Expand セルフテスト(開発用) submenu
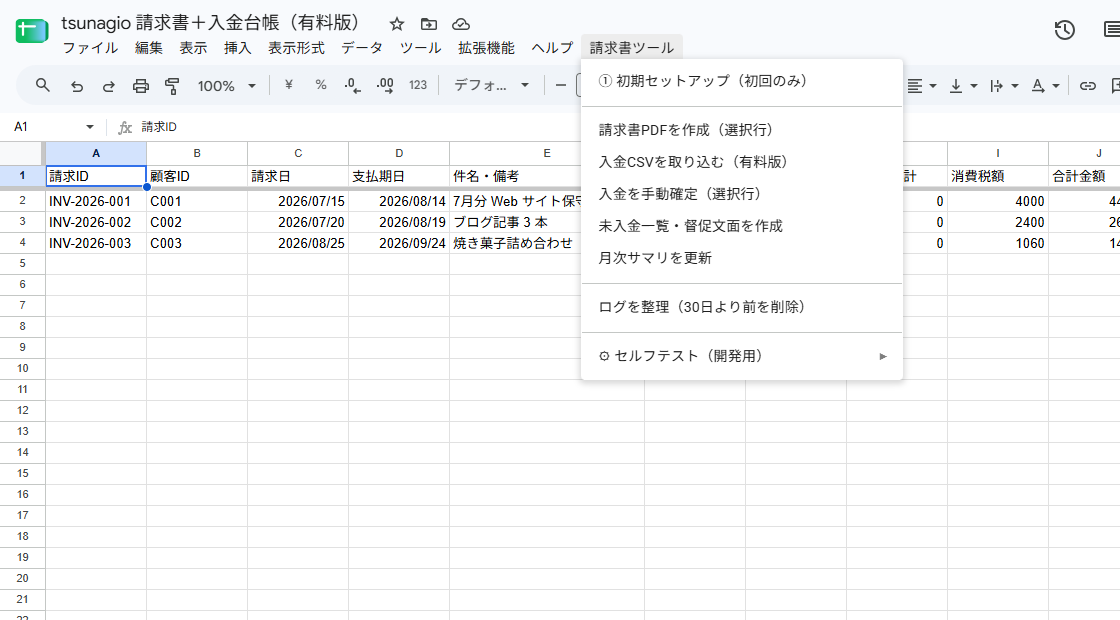The width and height of the screenshot is (1120, 620). coord(741,356)
